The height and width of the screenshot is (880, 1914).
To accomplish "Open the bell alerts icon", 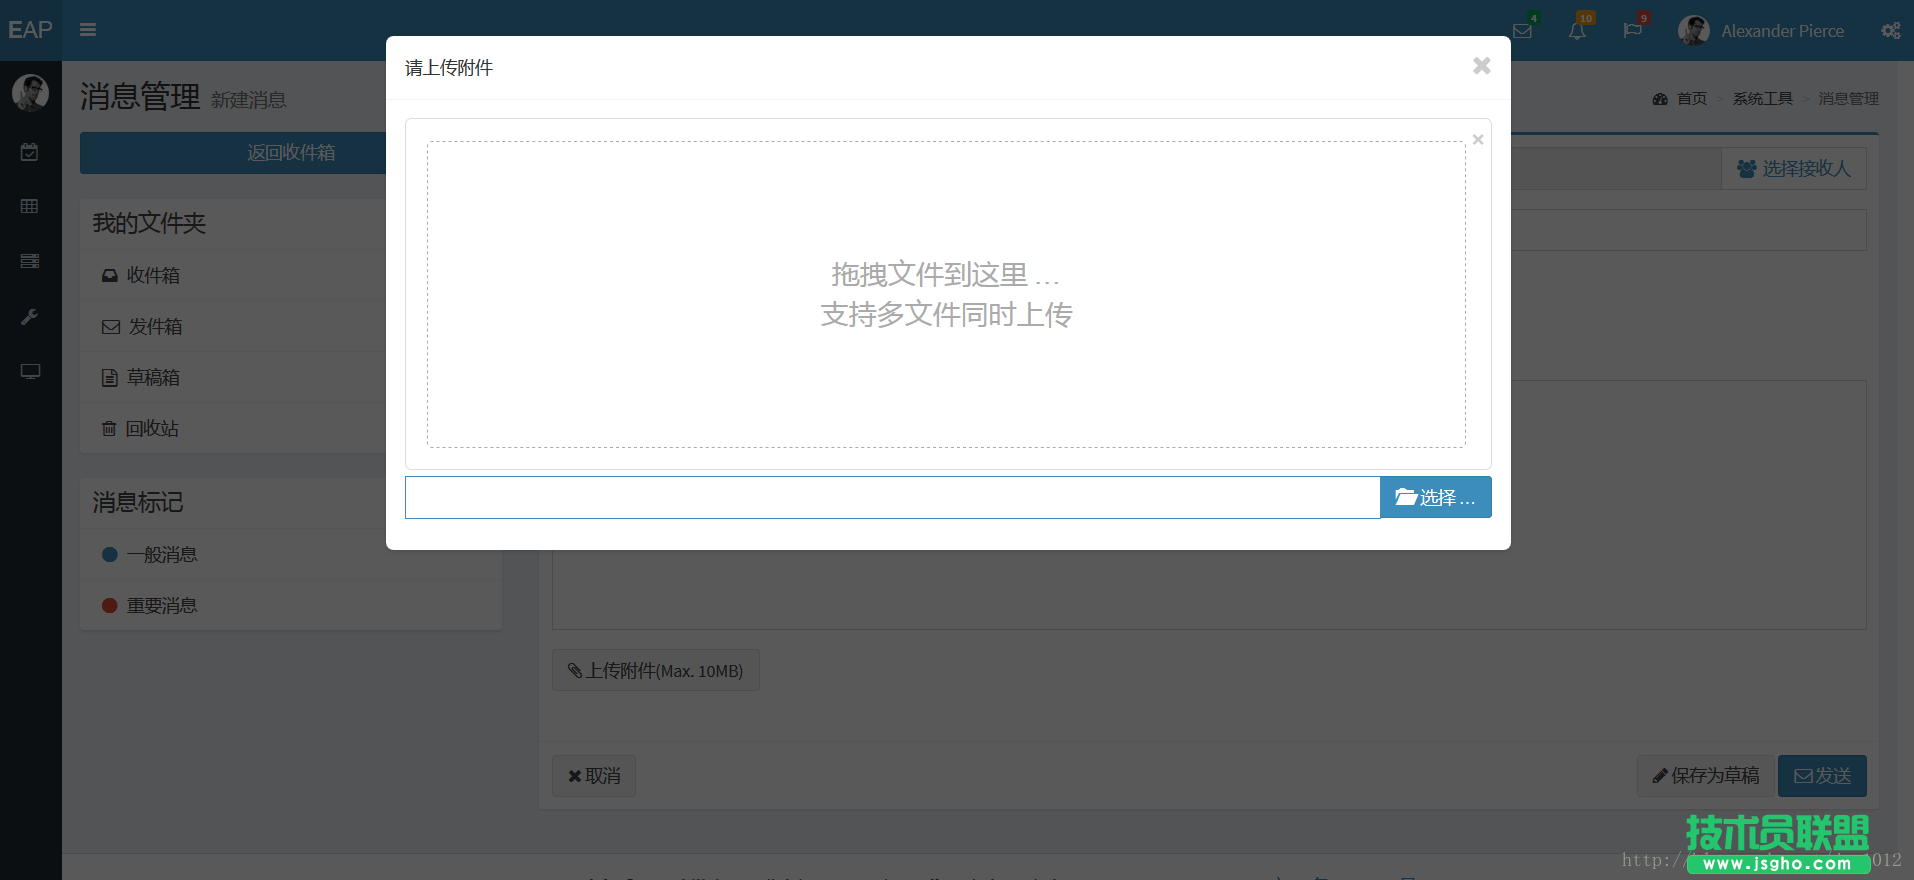I will pyautogui.click(x=1577, y=31).
